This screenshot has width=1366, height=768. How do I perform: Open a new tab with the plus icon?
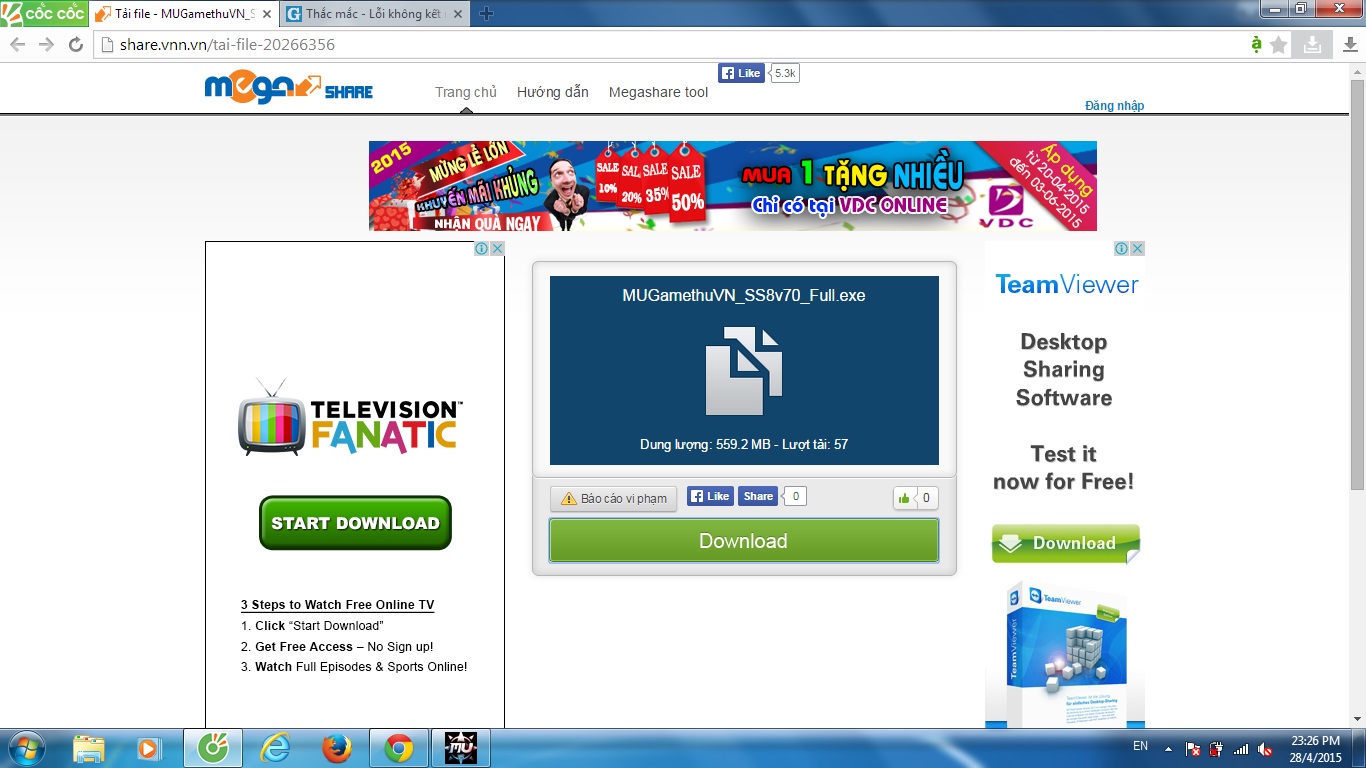click(x=487, y=14)
